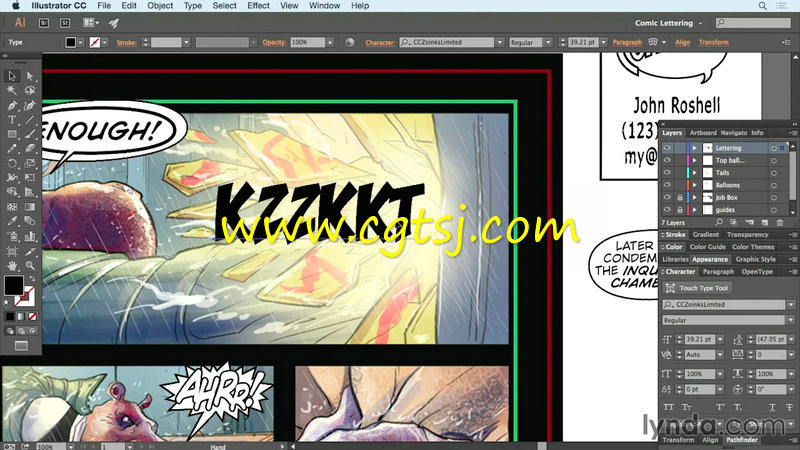Expand the Lettering layer contents
Screen dimensions: 800x450
pyautogui.click(x=694, y=148)
